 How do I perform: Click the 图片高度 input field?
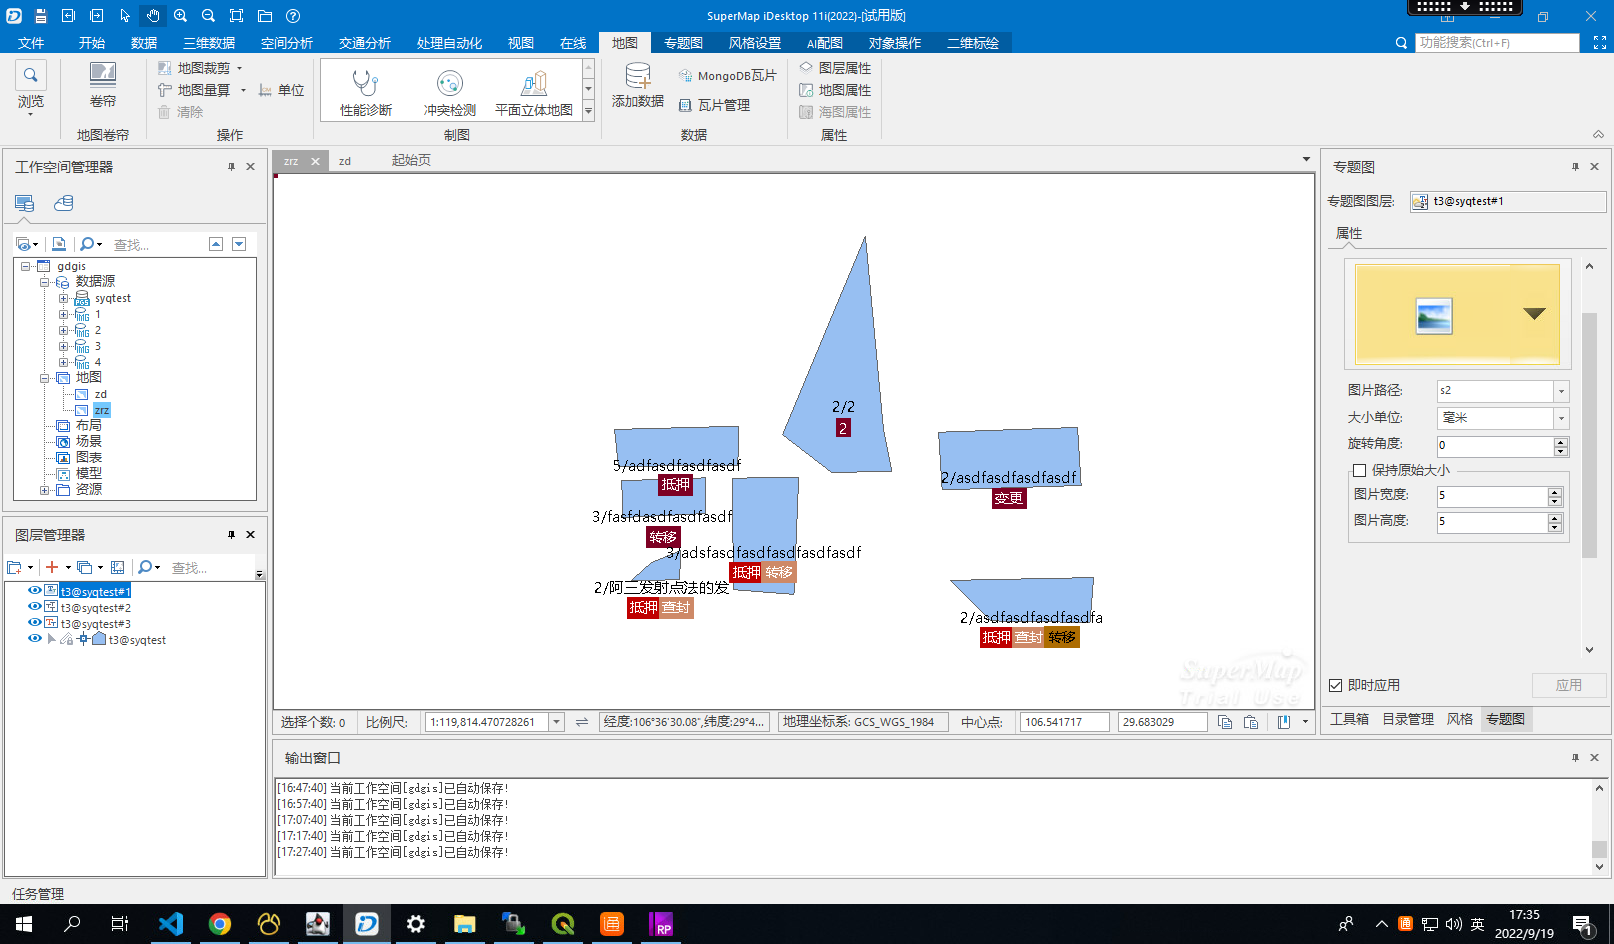(x=1492, y=522)
